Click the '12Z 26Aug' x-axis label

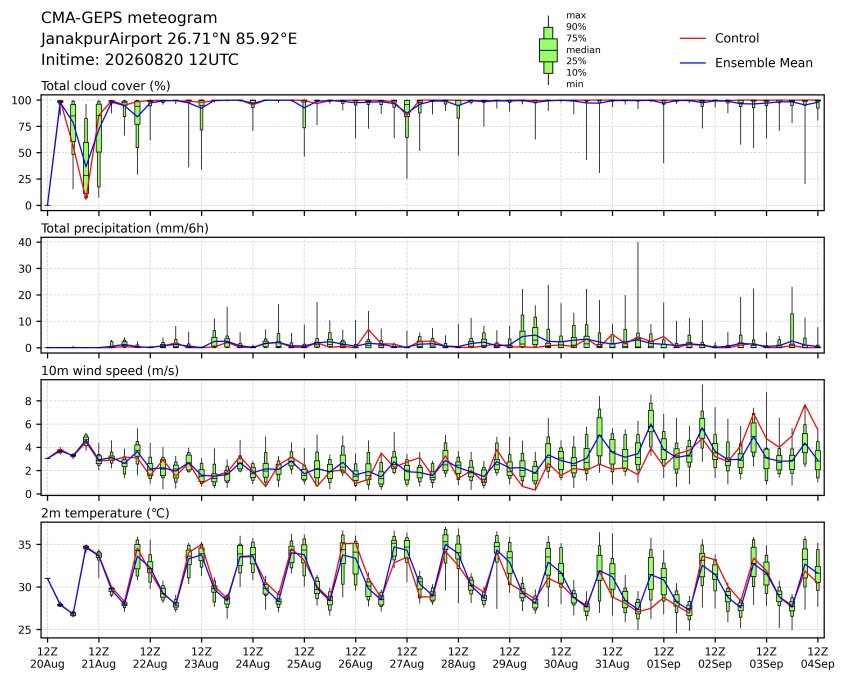point(355,658)
